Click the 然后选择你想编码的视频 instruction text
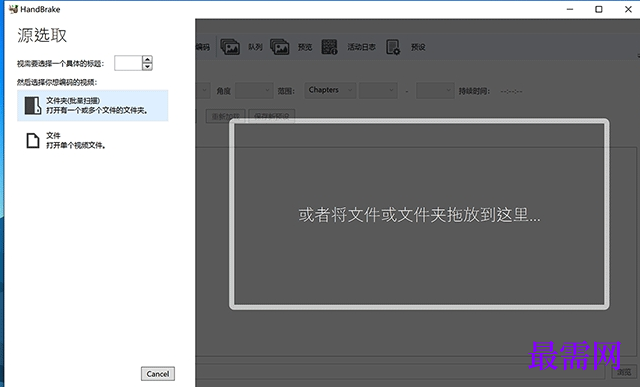The image size is (640, 387). click(x=57, y=82)
